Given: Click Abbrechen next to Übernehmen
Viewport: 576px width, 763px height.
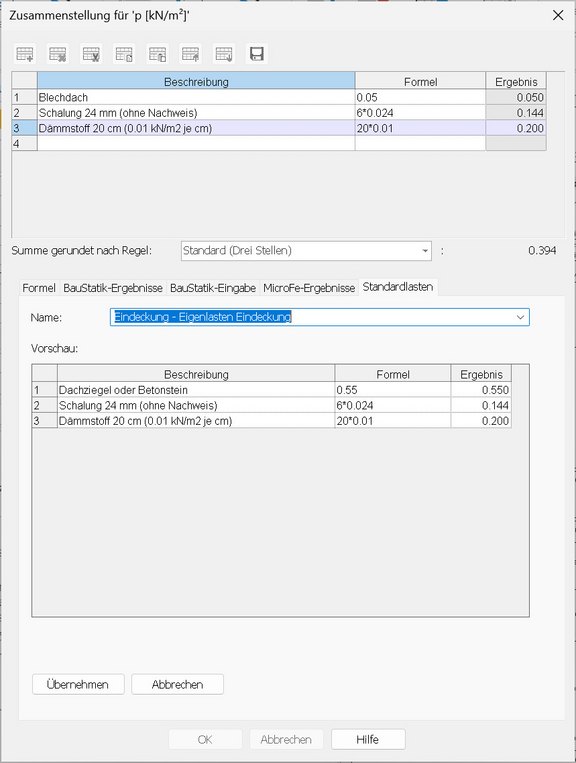Looking at the screenshot, I should (x=177, y=684).
